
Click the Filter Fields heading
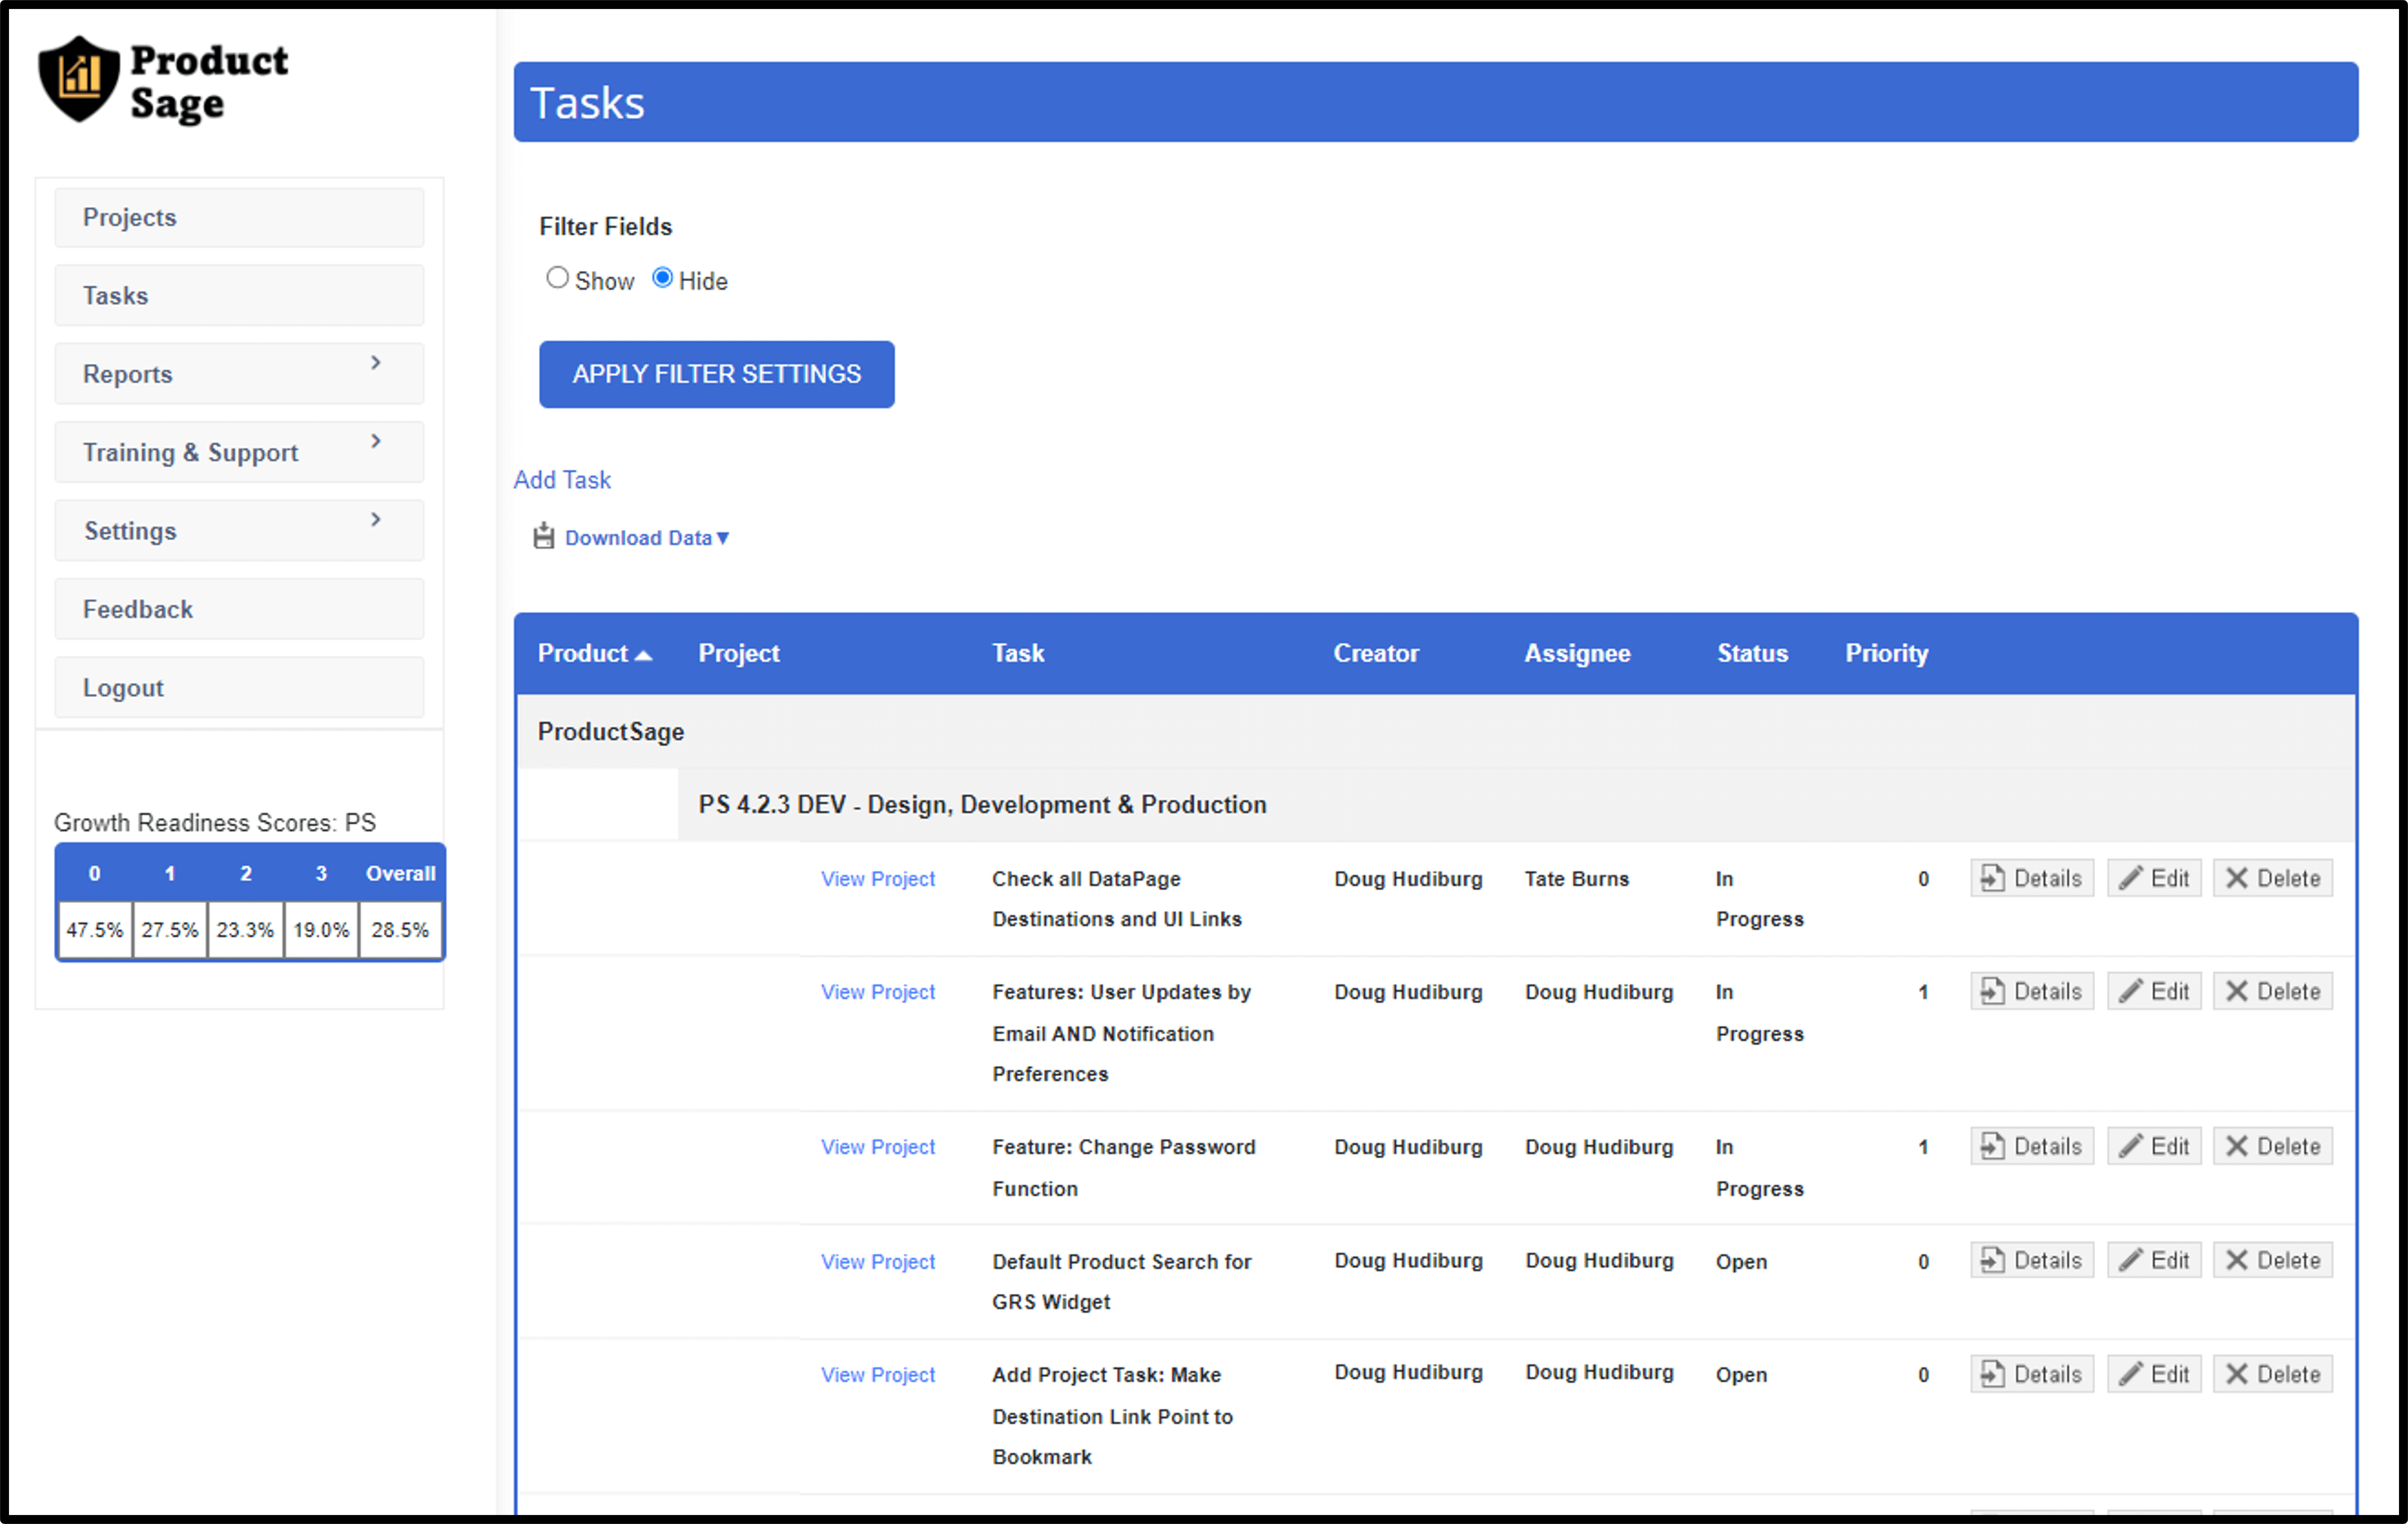click(x=605, y=226)
